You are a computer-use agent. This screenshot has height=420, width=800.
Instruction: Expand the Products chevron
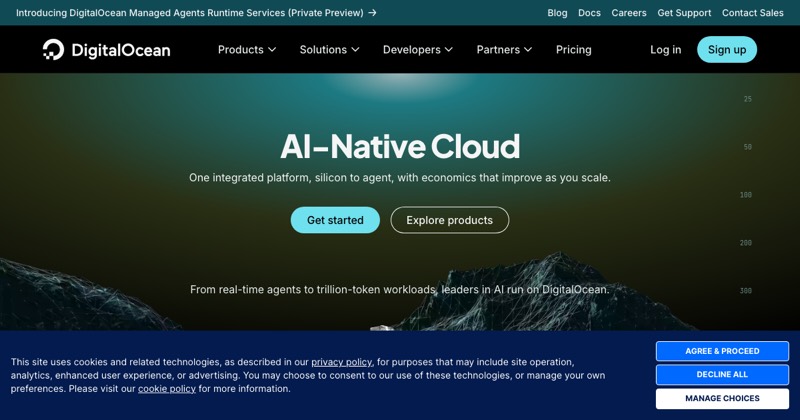pos(272,50)
